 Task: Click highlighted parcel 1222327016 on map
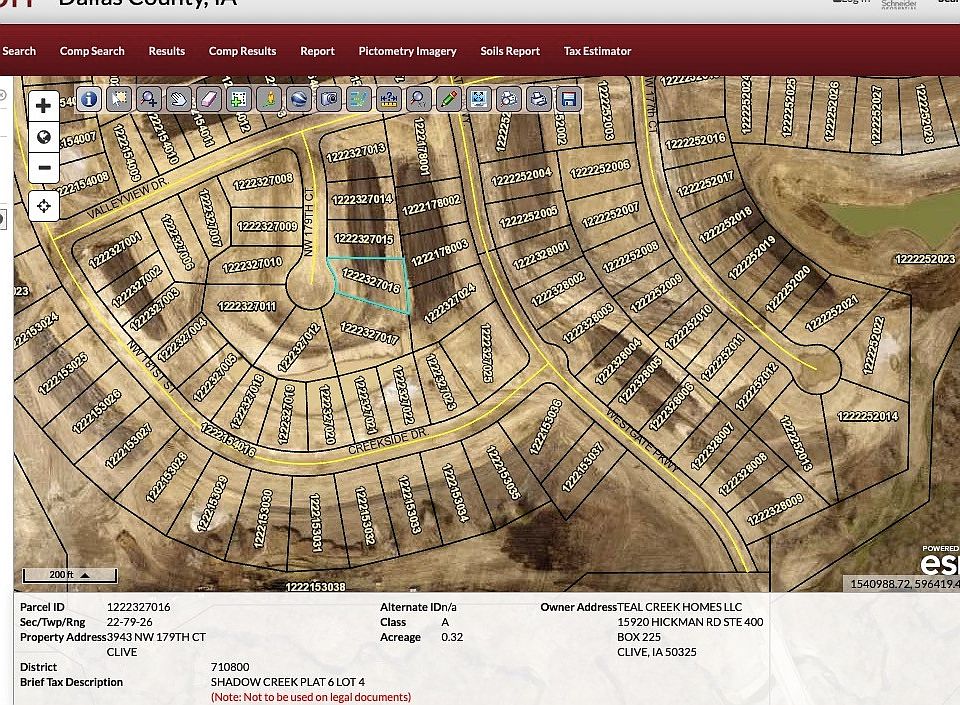click(x=370, y=285)
